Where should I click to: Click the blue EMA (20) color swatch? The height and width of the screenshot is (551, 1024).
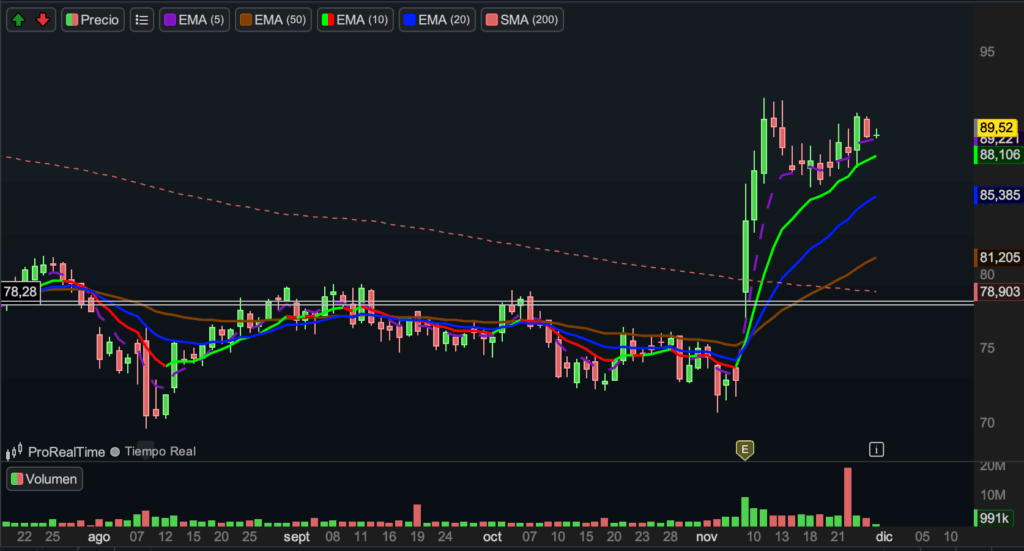tap(410, 19)
